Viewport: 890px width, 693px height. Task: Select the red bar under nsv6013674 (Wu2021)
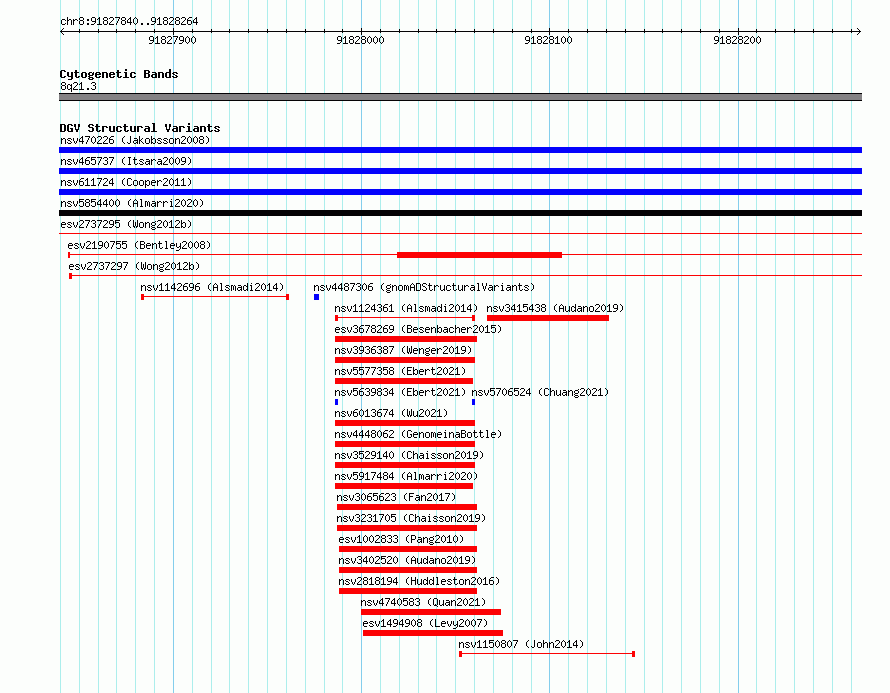(x=405, y=423)
